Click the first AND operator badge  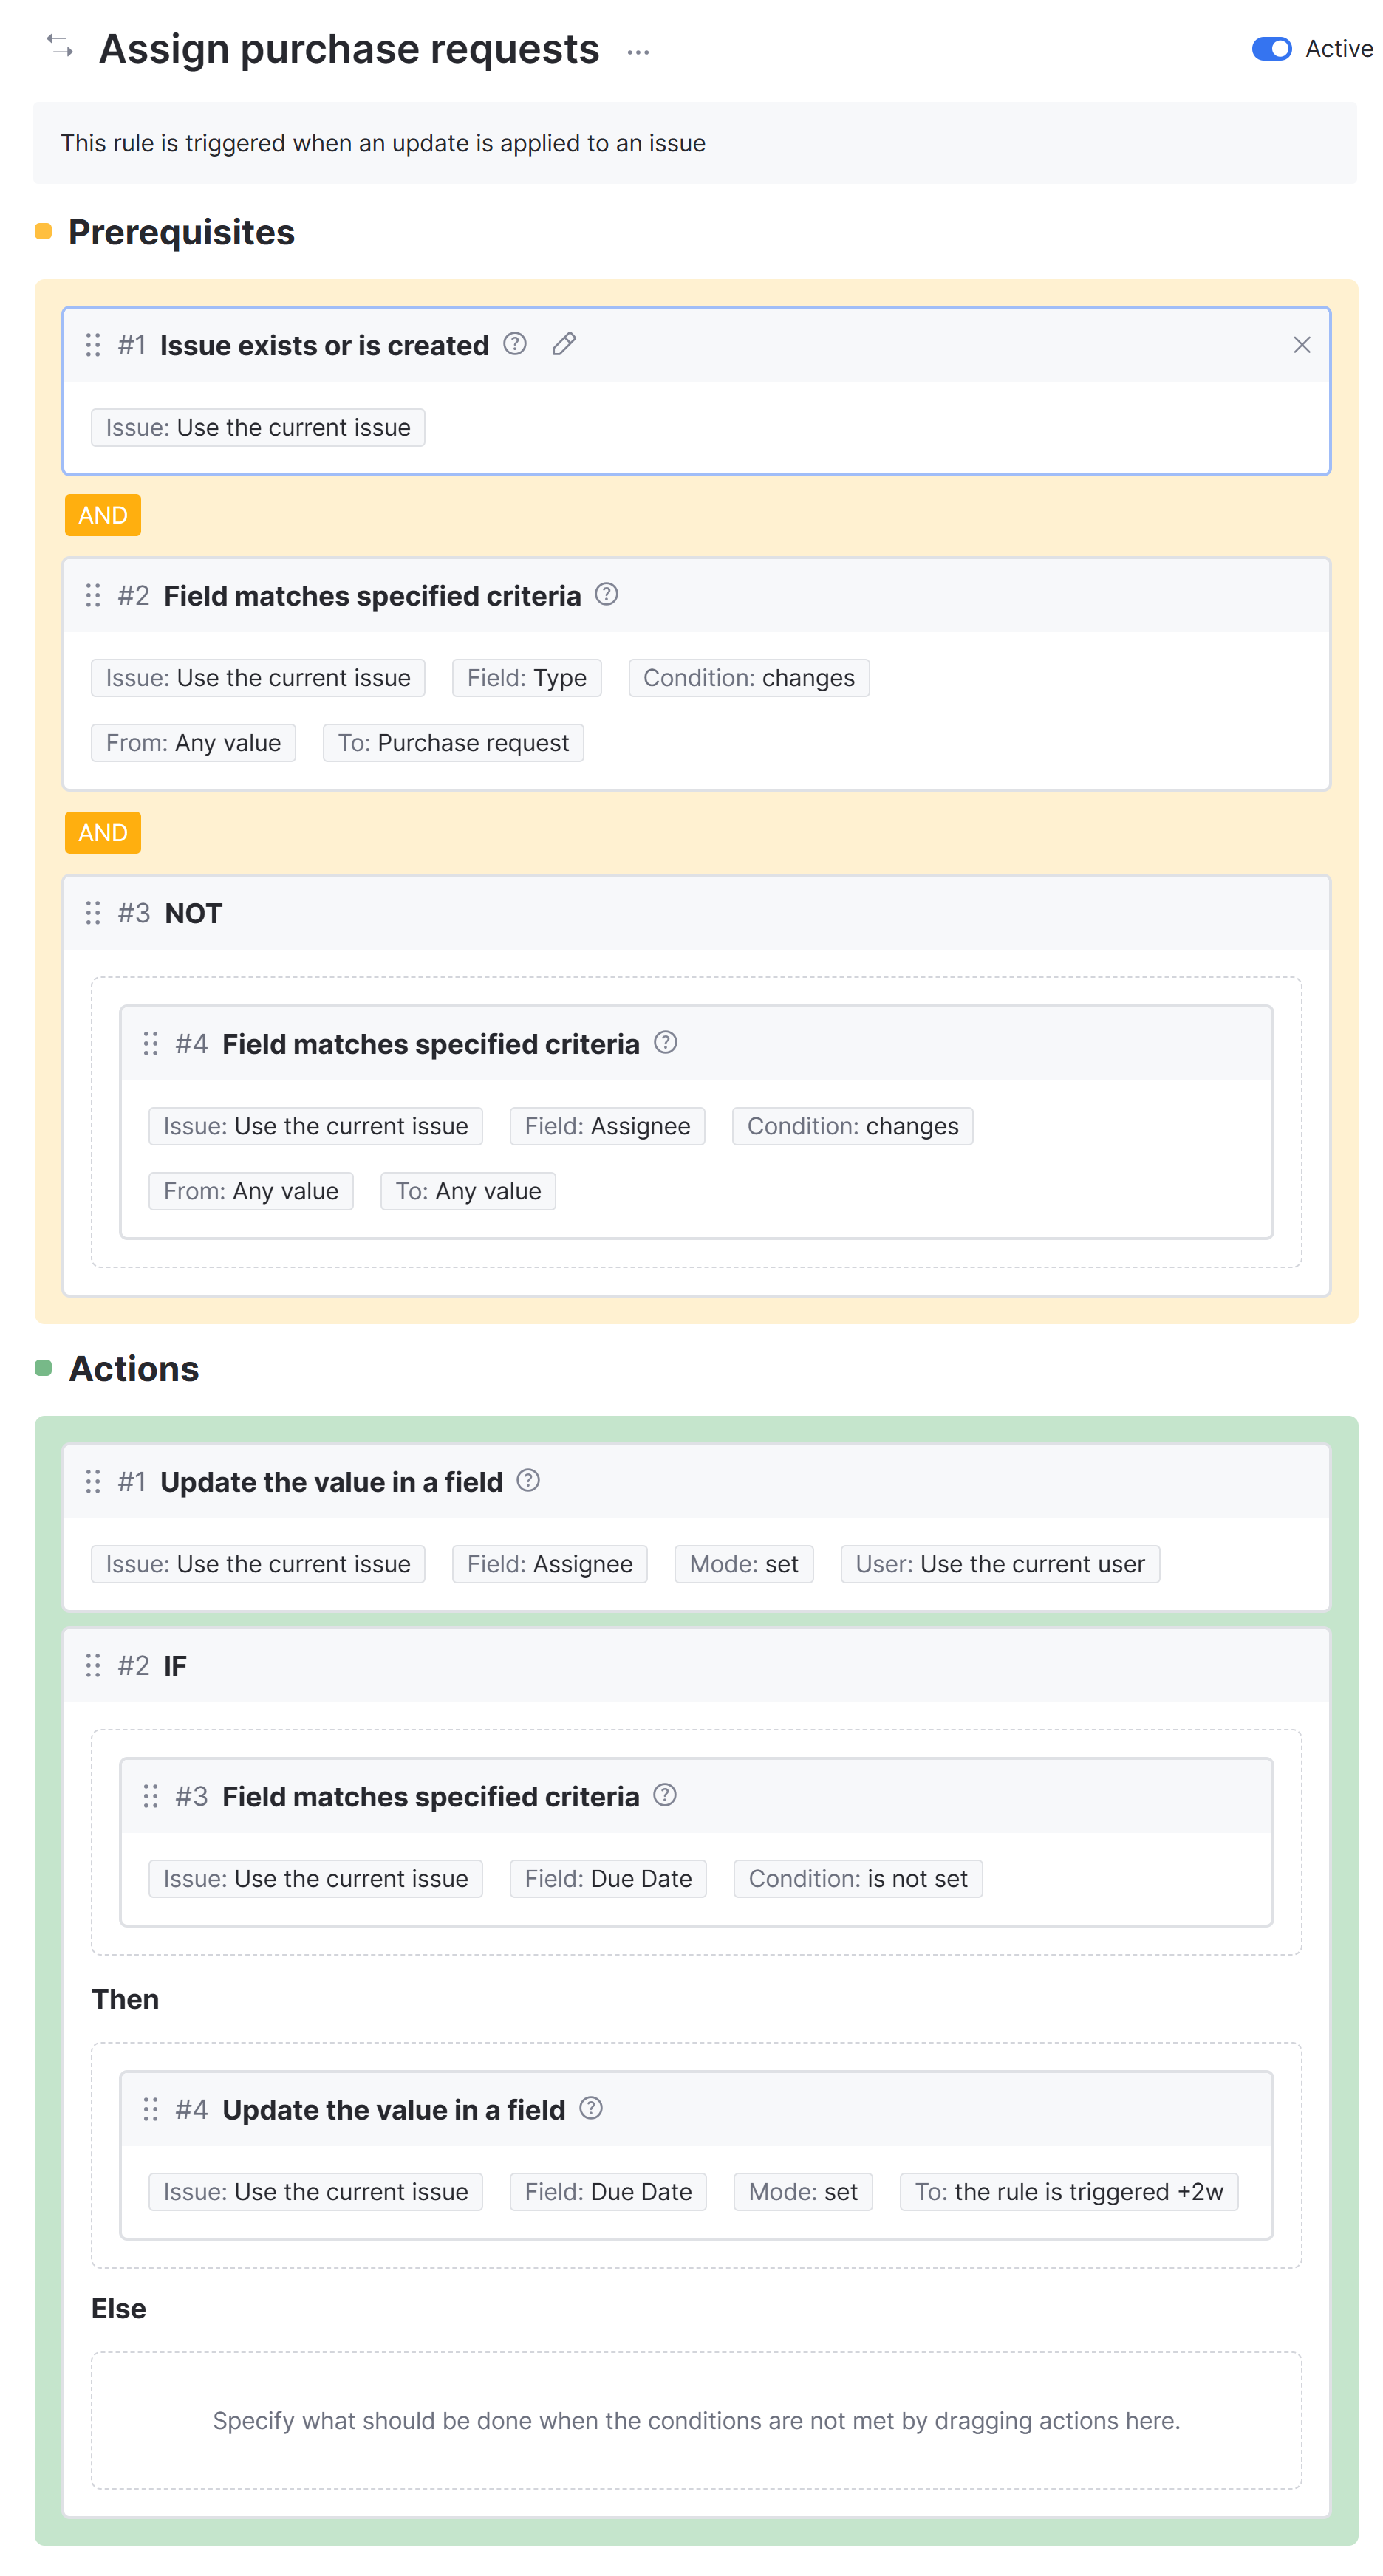click(x=103, y=515)
